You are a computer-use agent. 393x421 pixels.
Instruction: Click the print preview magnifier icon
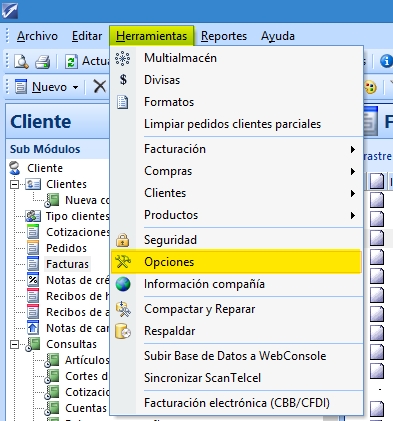(21, 61)
